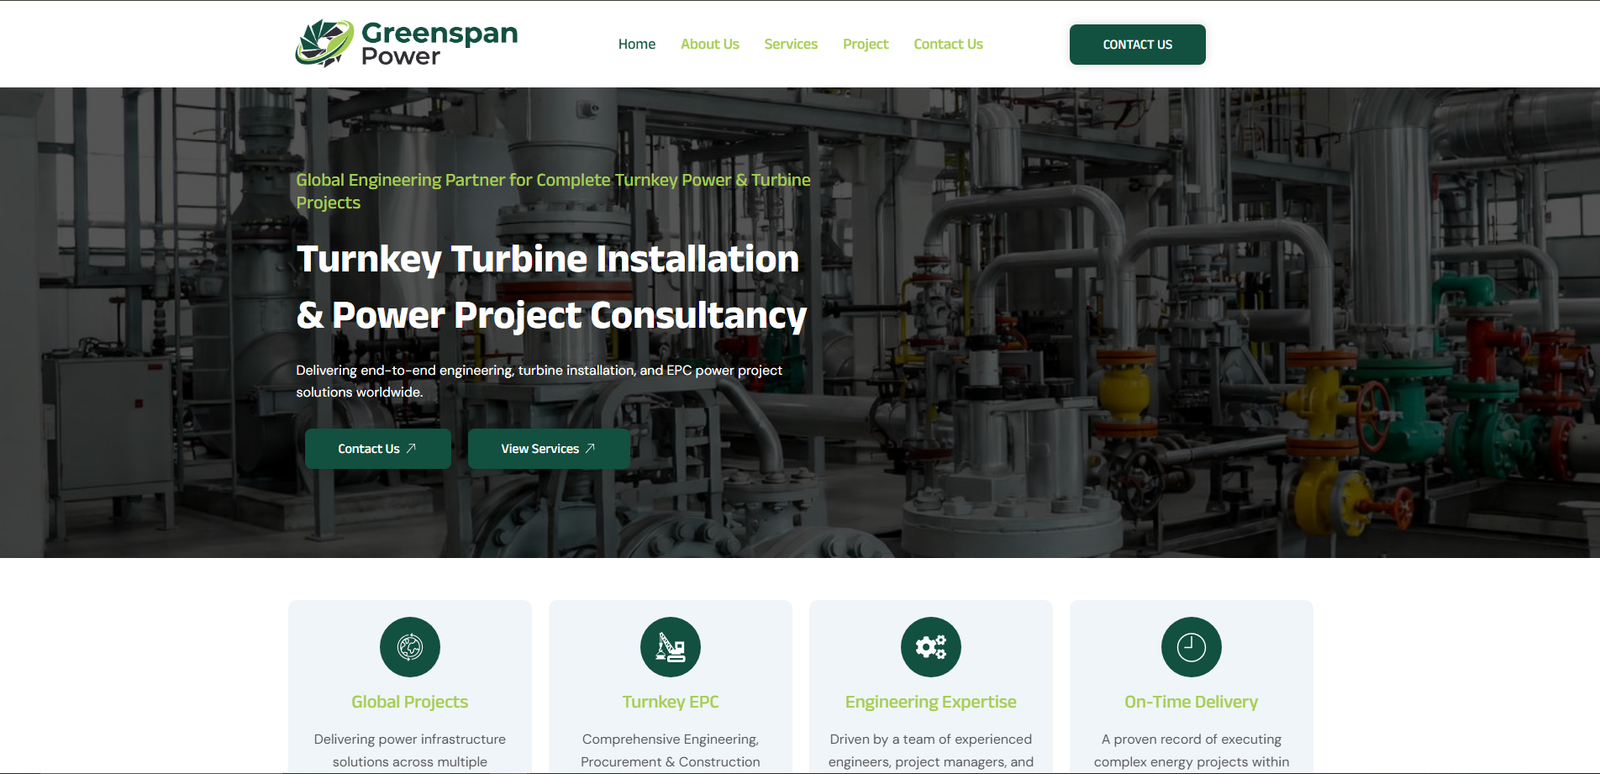Image resolution: width=1600 pixels, height=774 pixels.
Task: Click the On-Time Delivery heading
Action: [x=1191, y=702]
